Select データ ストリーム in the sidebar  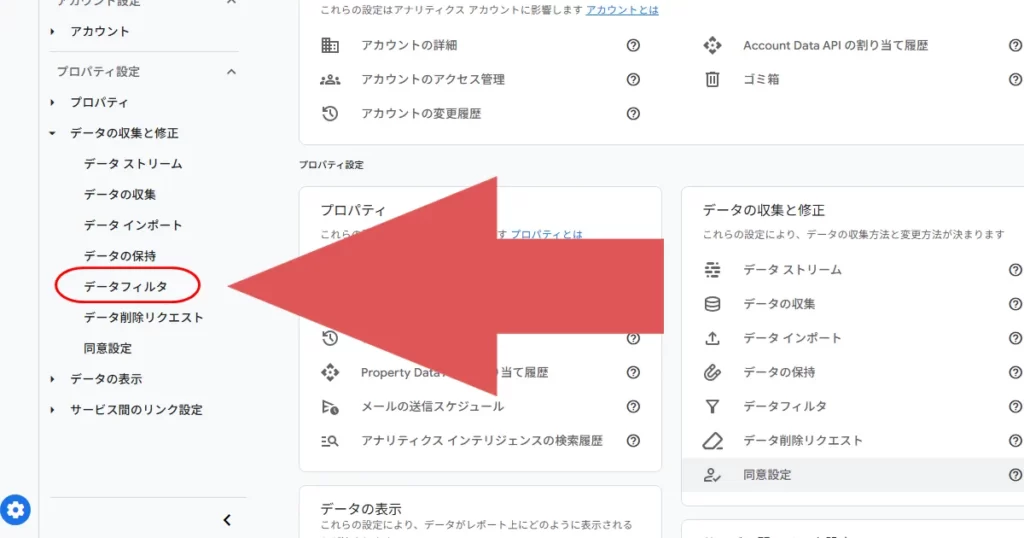click(133, 163)
